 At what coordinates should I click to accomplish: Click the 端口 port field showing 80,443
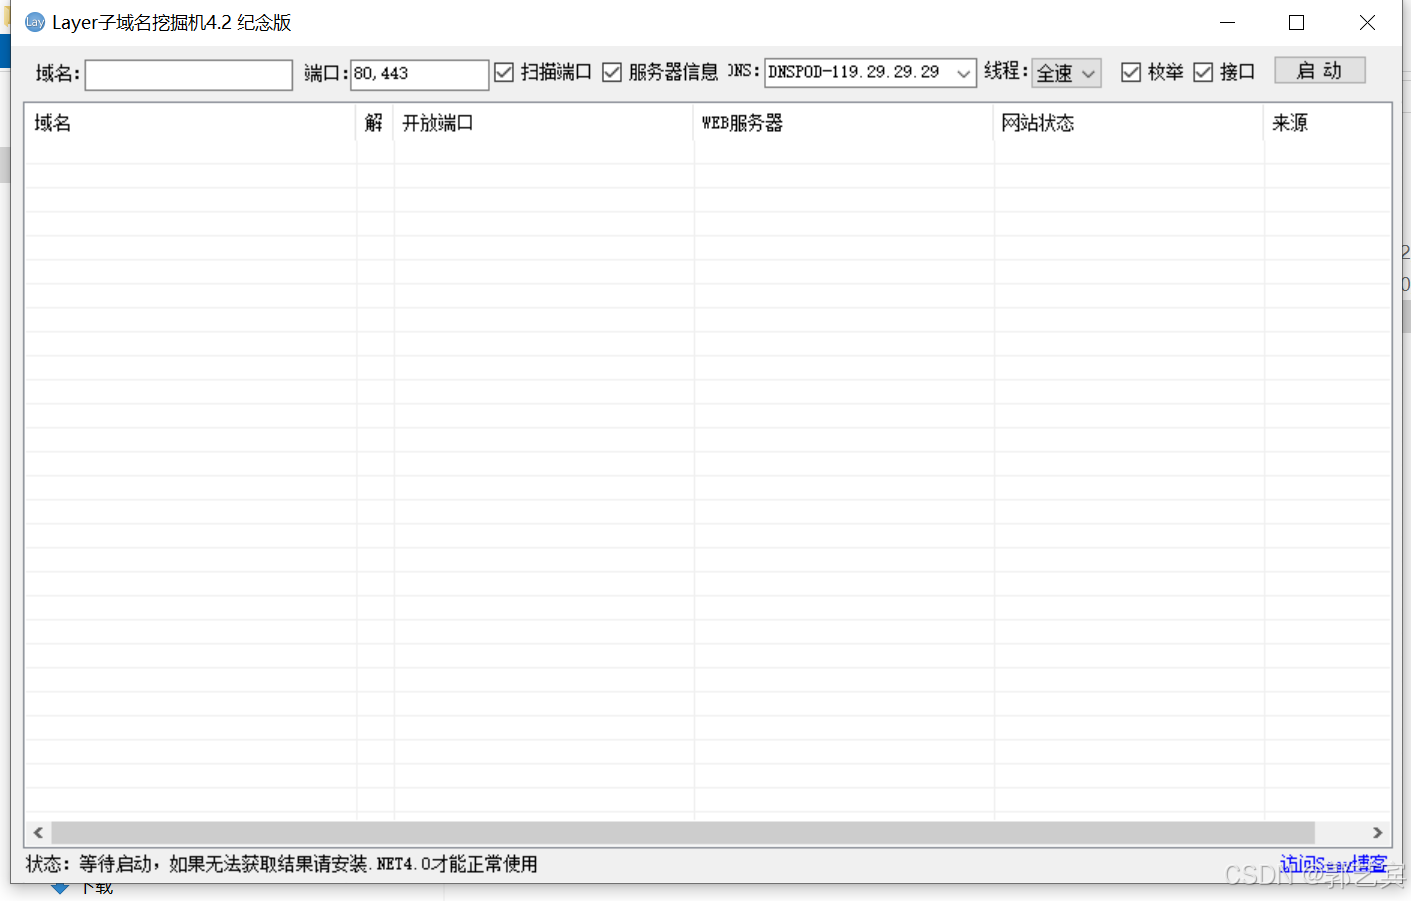pyautogui.click(x=419, y=74)
